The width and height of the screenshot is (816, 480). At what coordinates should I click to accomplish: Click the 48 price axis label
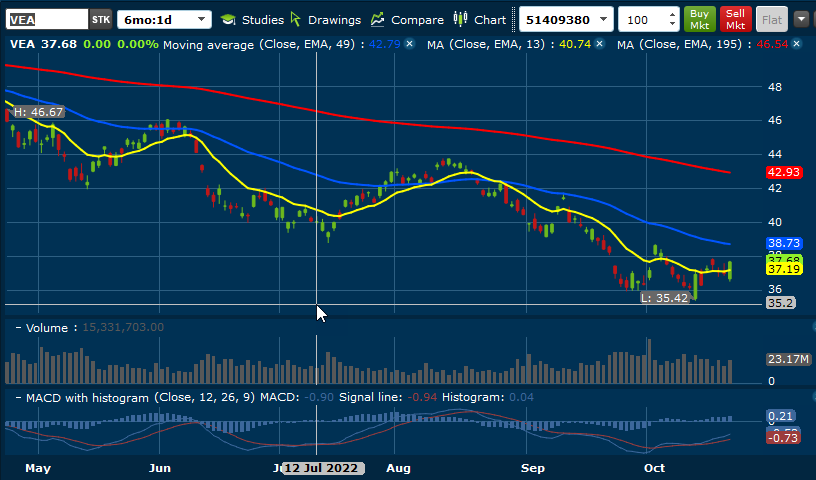click(775, 87)
